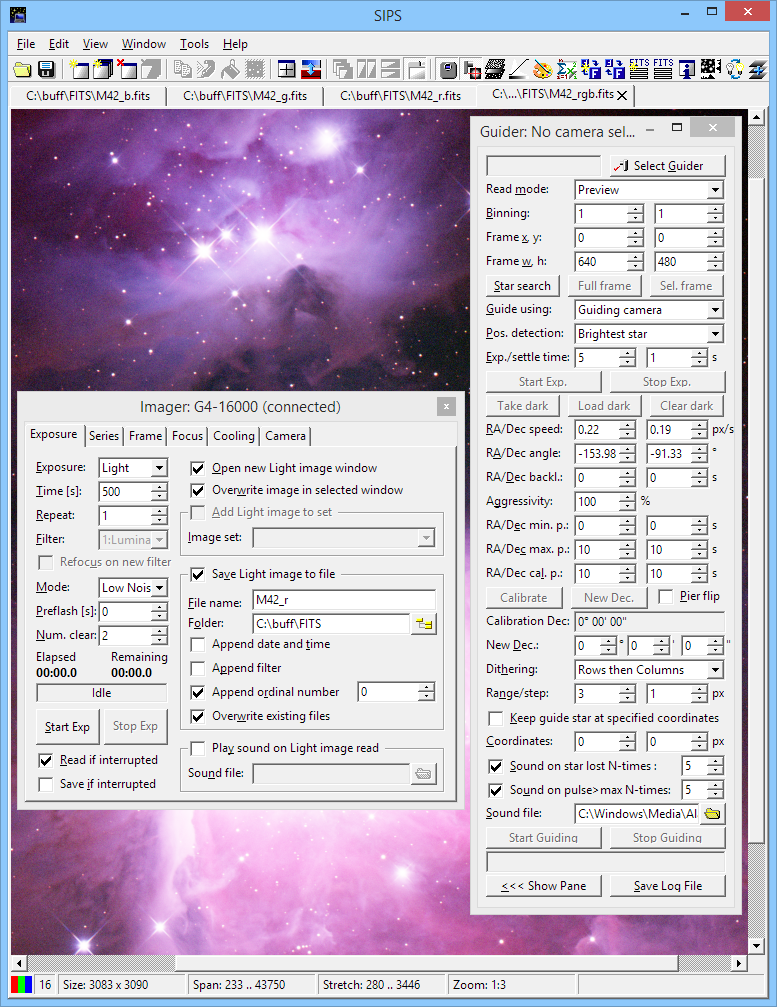The image size is (777, 1007).
Task: Click the open file folder icon
Action: tap(23, 69)
